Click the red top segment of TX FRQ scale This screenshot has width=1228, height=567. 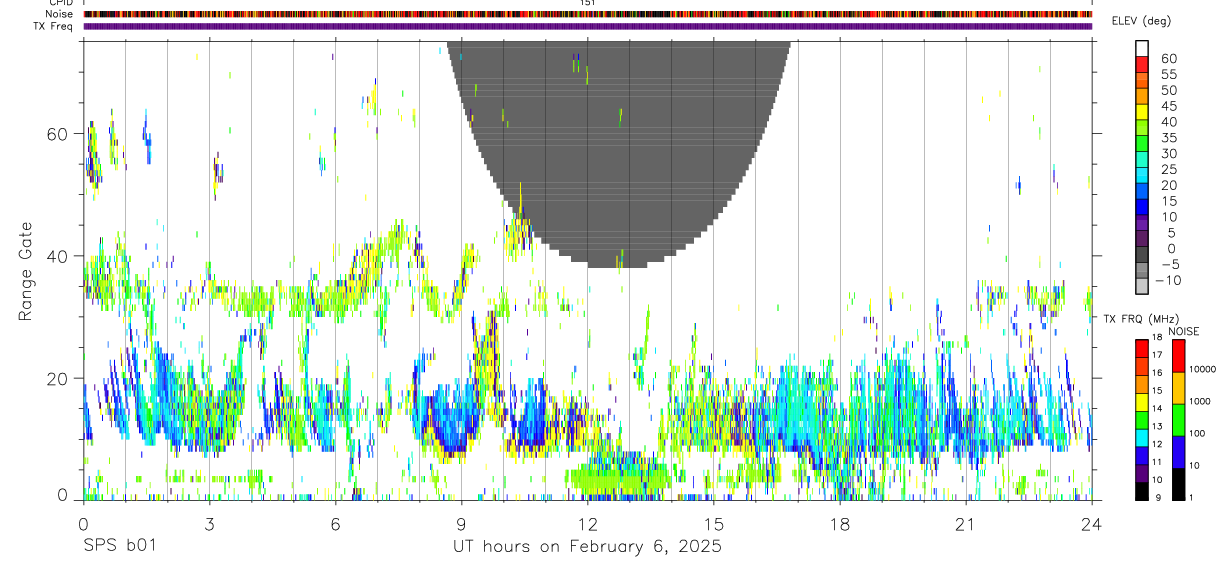[1142, 349]
